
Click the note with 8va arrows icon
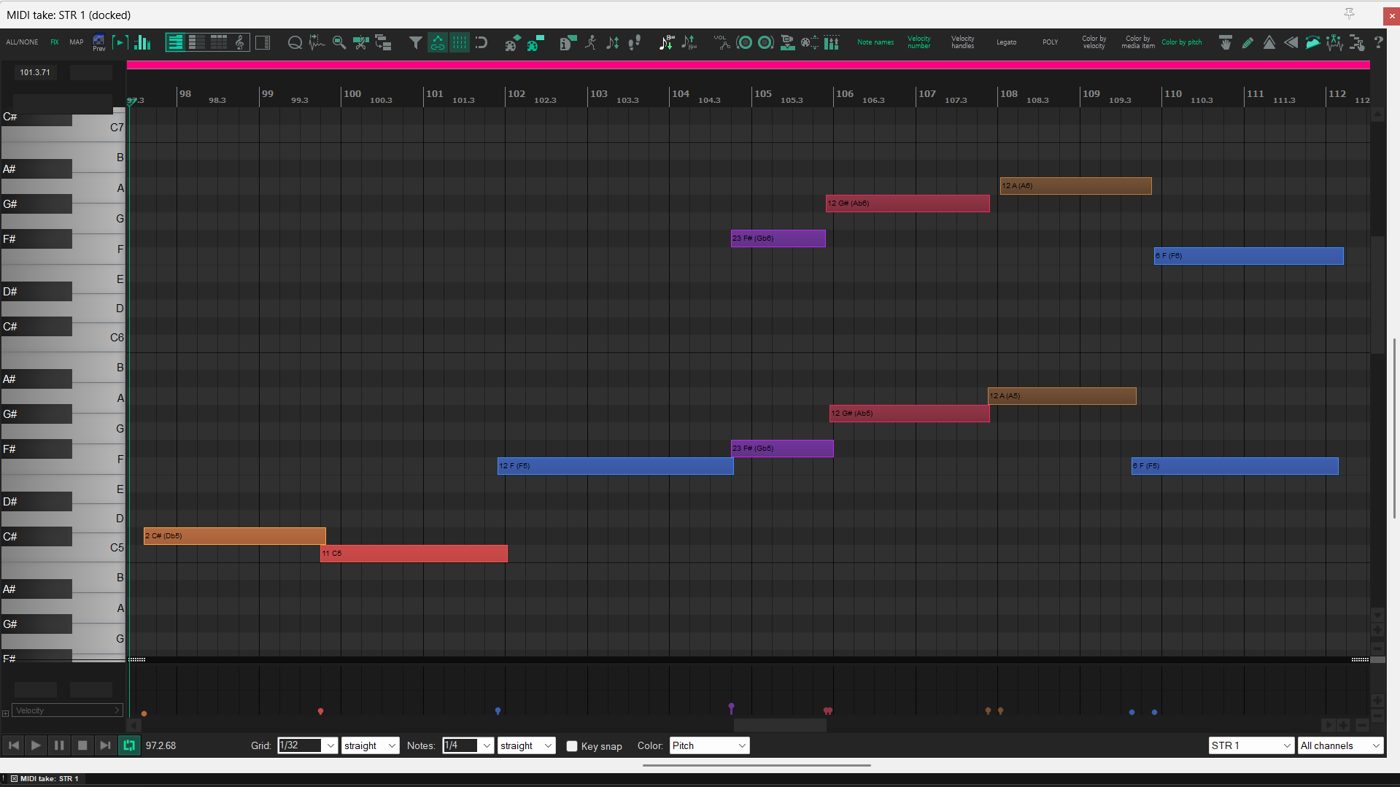pos(666,42)
